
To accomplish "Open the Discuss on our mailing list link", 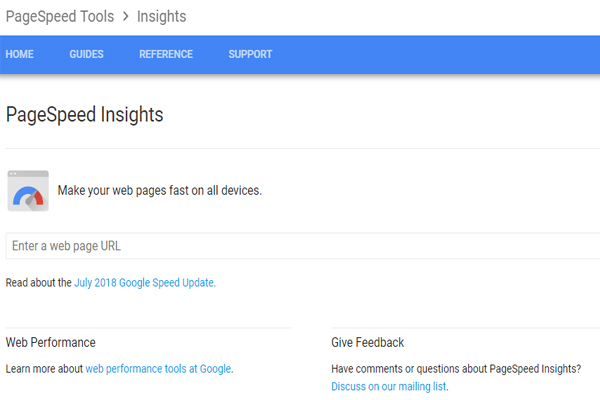I will (x=389, y=386).
